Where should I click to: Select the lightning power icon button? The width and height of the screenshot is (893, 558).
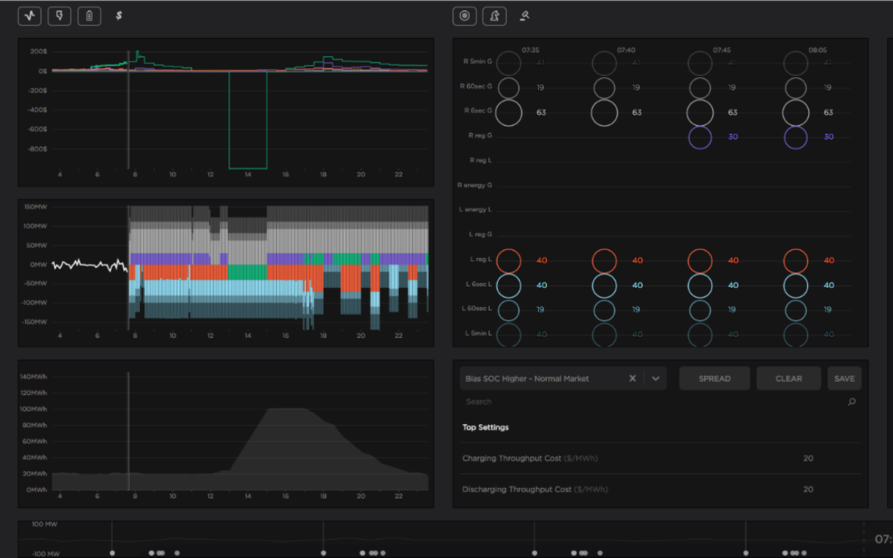tap(59, 16)
